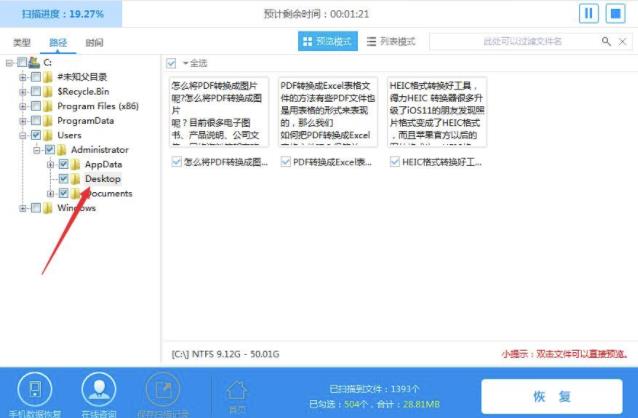638x418 pixels.
Task: Click the #未知父目录 folder icon
Action: pos(48,77)
